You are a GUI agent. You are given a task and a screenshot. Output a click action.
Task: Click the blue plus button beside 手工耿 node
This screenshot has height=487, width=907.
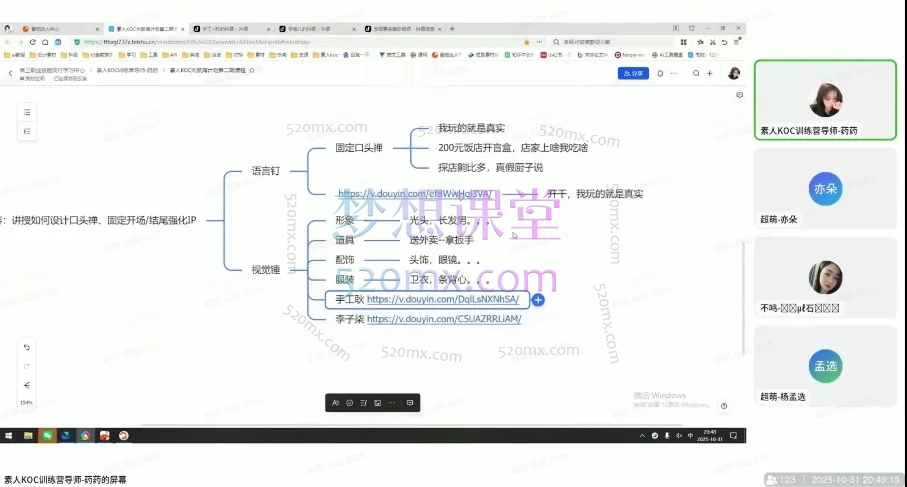tap(538, 299)
